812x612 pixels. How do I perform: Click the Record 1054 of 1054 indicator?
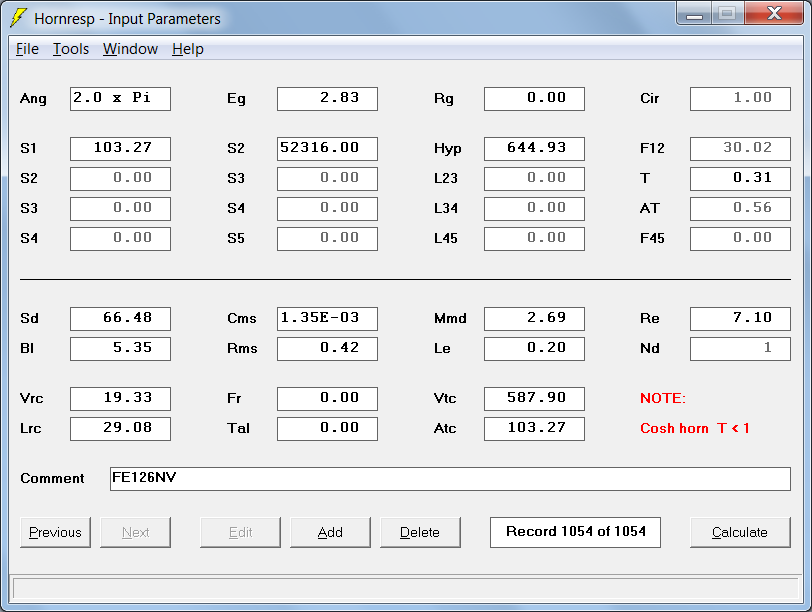(x=575, y=532)
